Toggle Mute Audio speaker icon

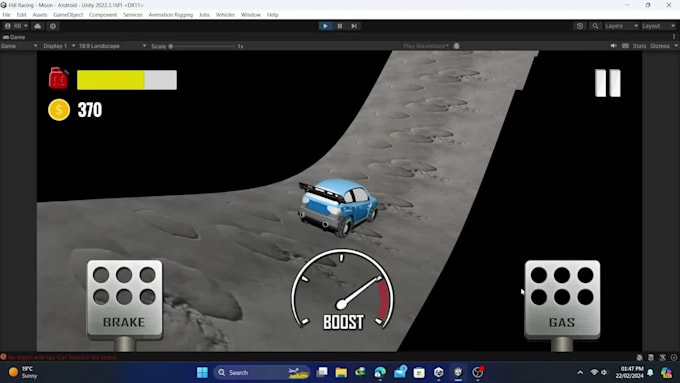(x=613, y=46)
